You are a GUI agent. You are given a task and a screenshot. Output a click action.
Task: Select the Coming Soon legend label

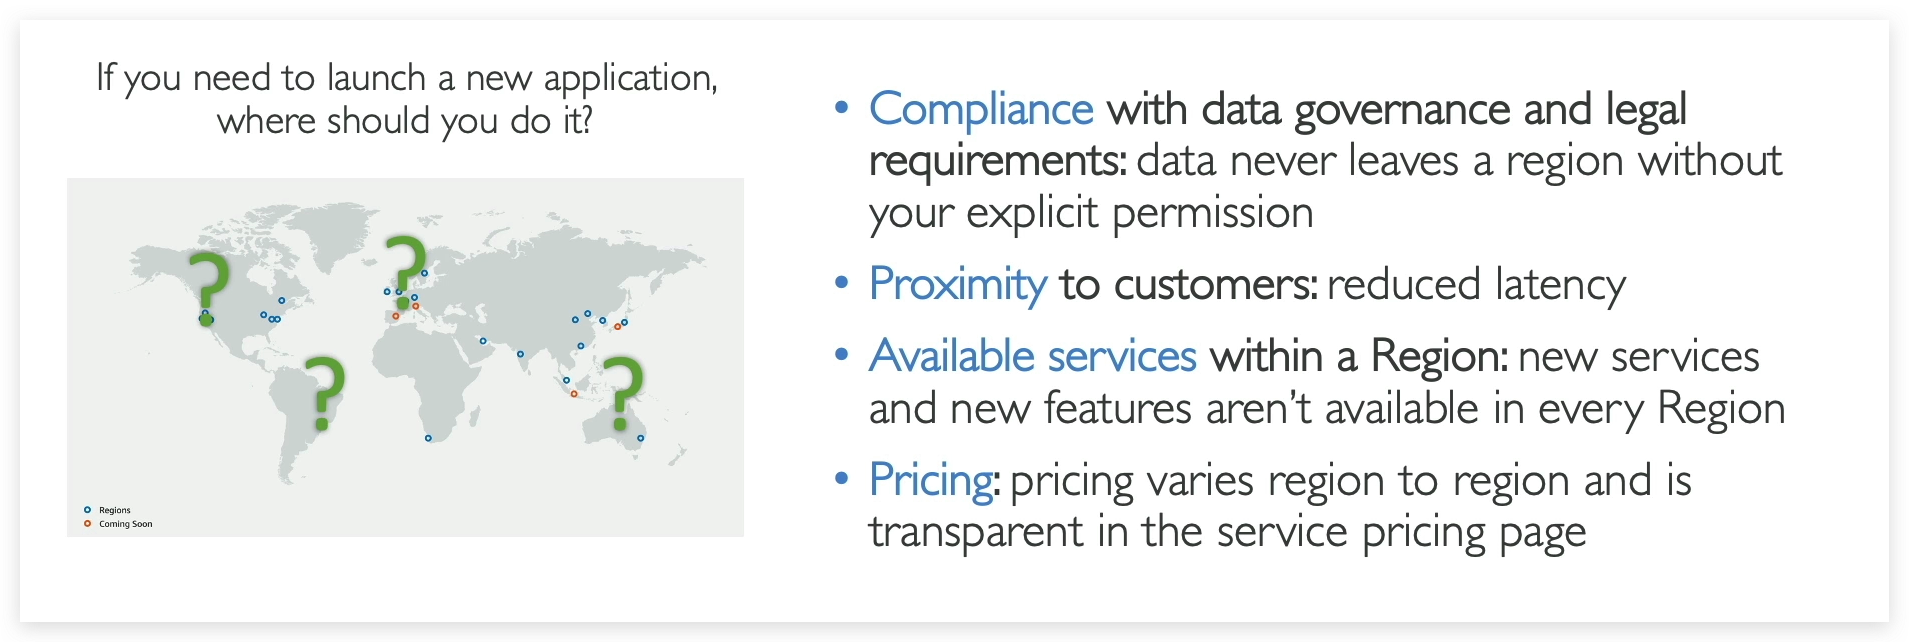click(x=126, y=524)
